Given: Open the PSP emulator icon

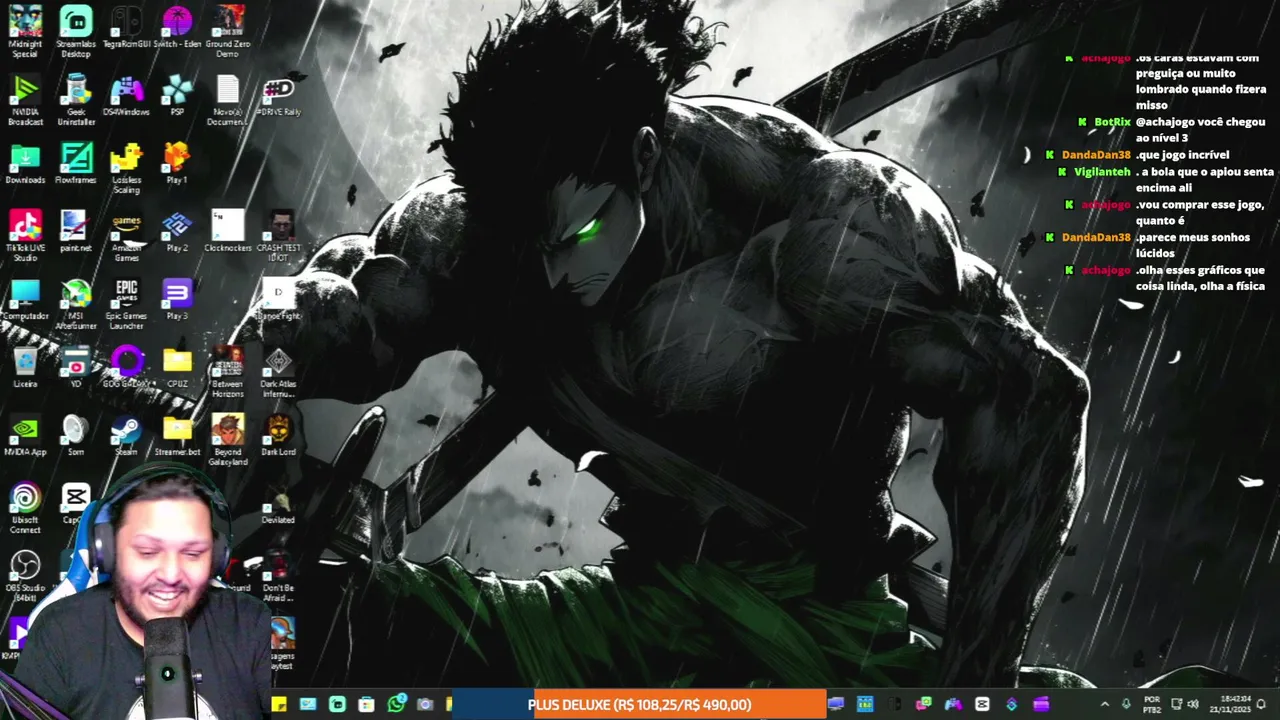Looking at the screenshot, I should click(x=177, y=96).
